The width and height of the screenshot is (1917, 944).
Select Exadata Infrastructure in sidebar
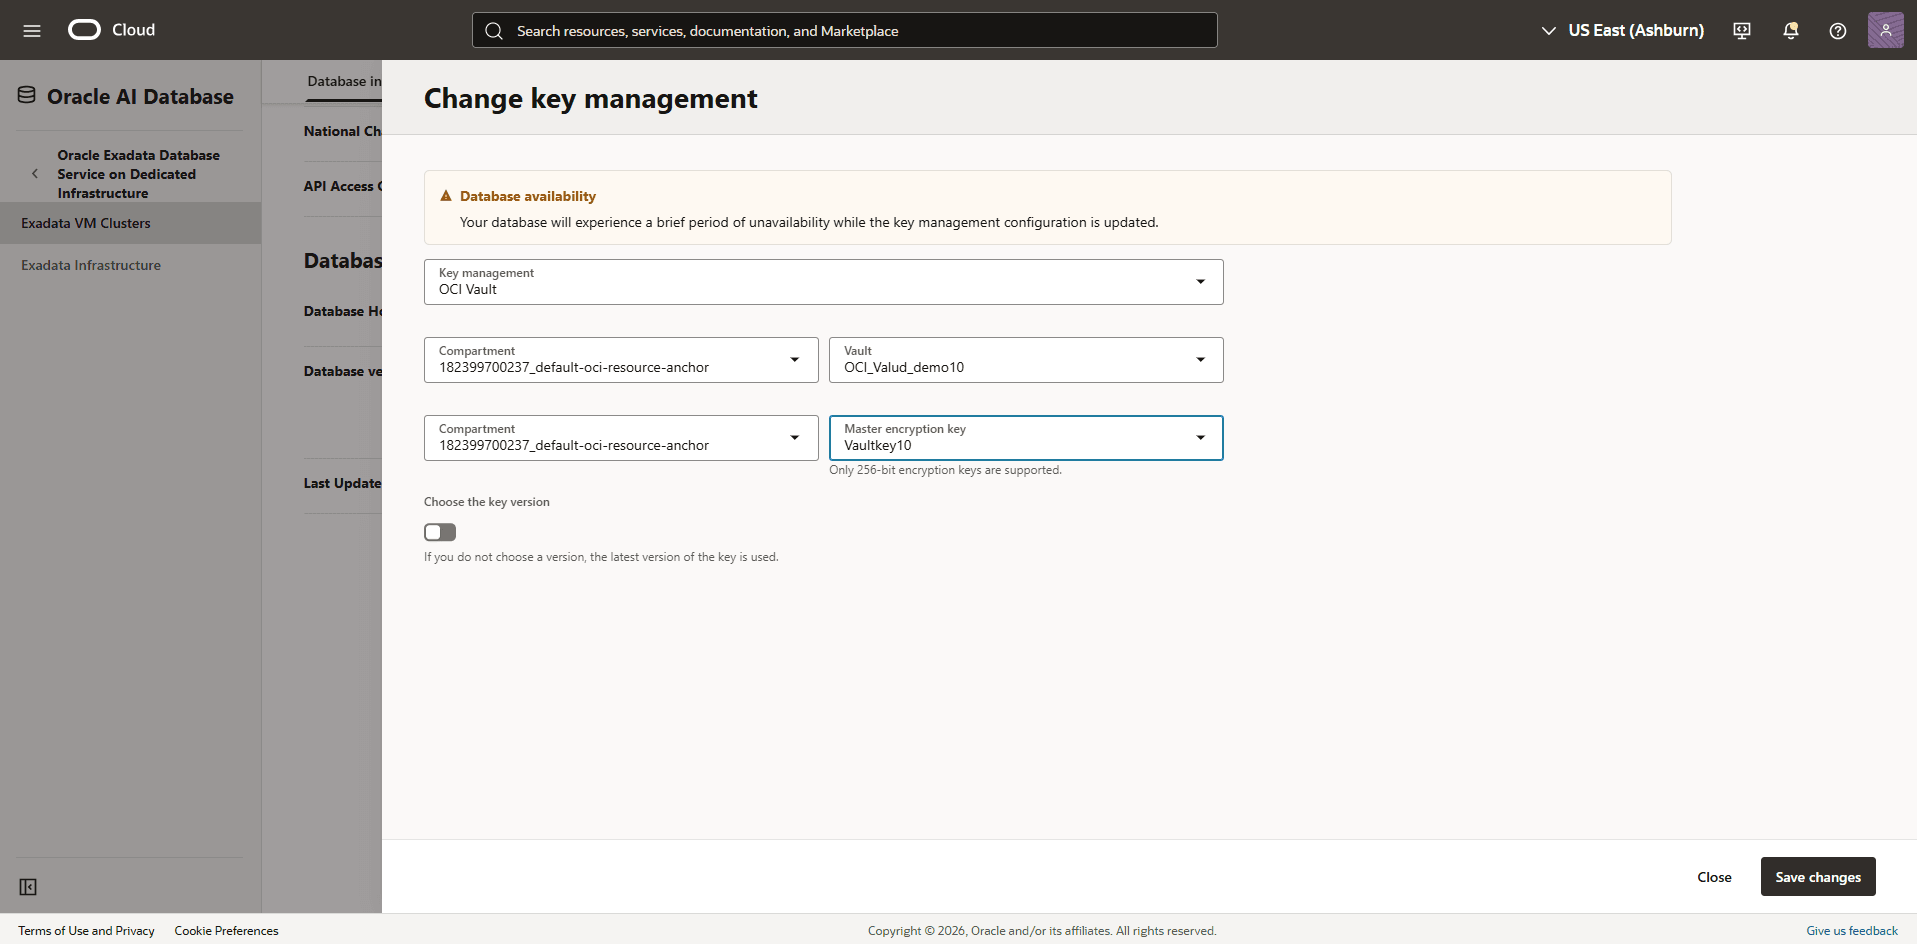(x=130, y=265)
